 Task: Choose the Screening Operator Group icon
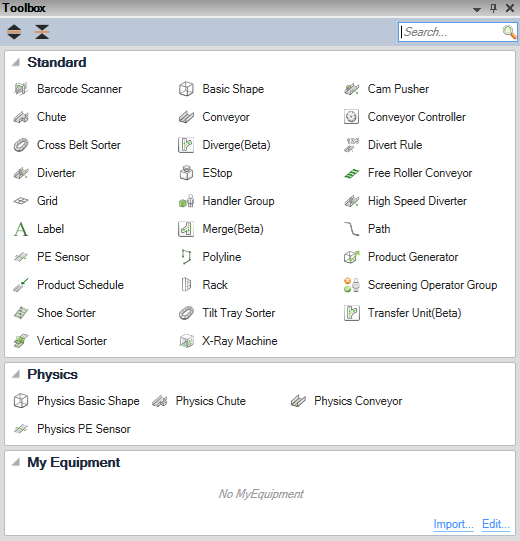pos(352,285)
